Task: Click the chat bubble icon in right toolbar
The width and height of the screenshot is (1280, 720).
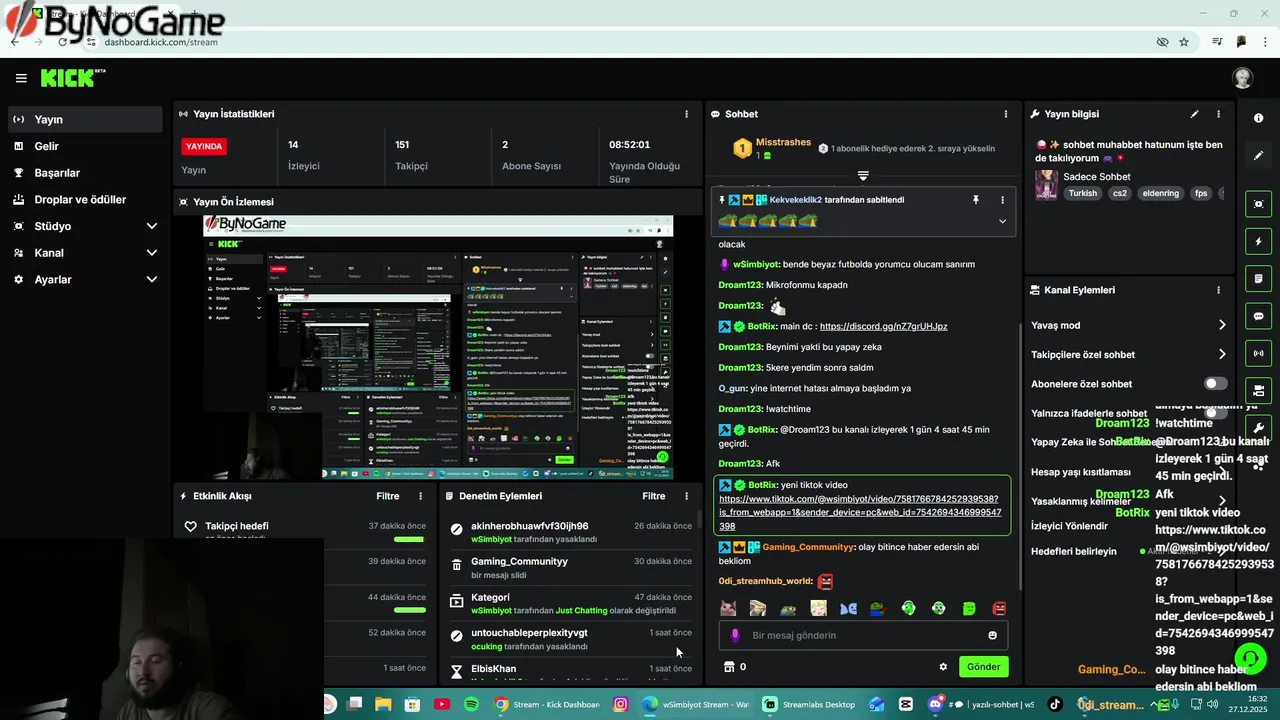Action: click(1258, 316)
